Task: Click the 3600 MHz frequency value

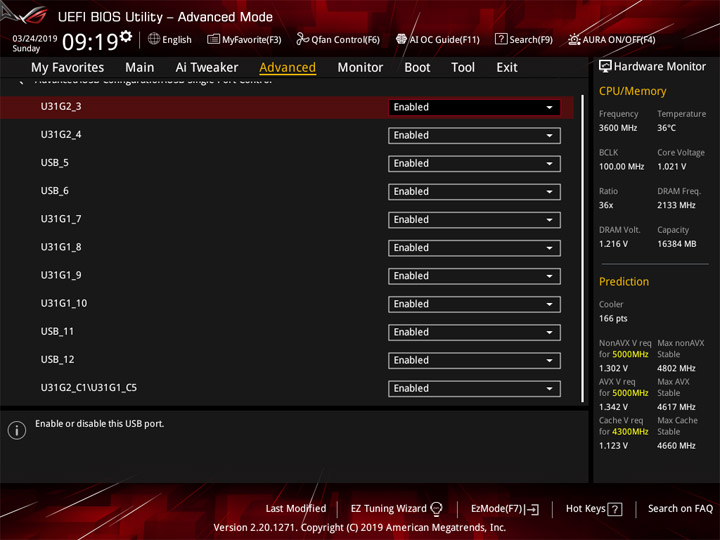Action: click(618, 128)
